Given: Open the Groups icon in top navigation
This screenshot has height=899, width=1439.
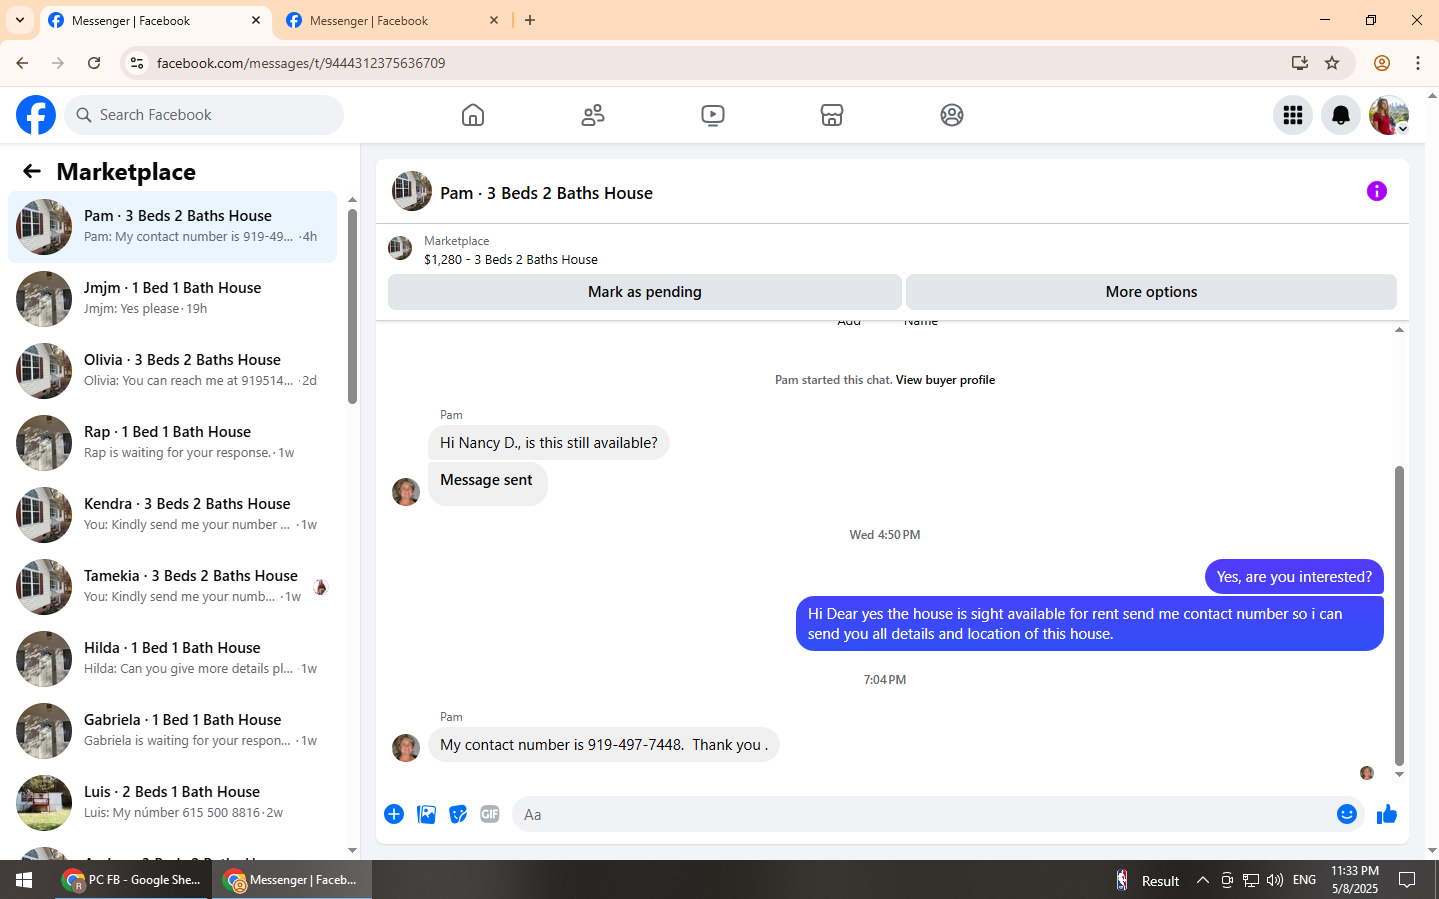Looking at the screenshot, I should coord(952,115).
